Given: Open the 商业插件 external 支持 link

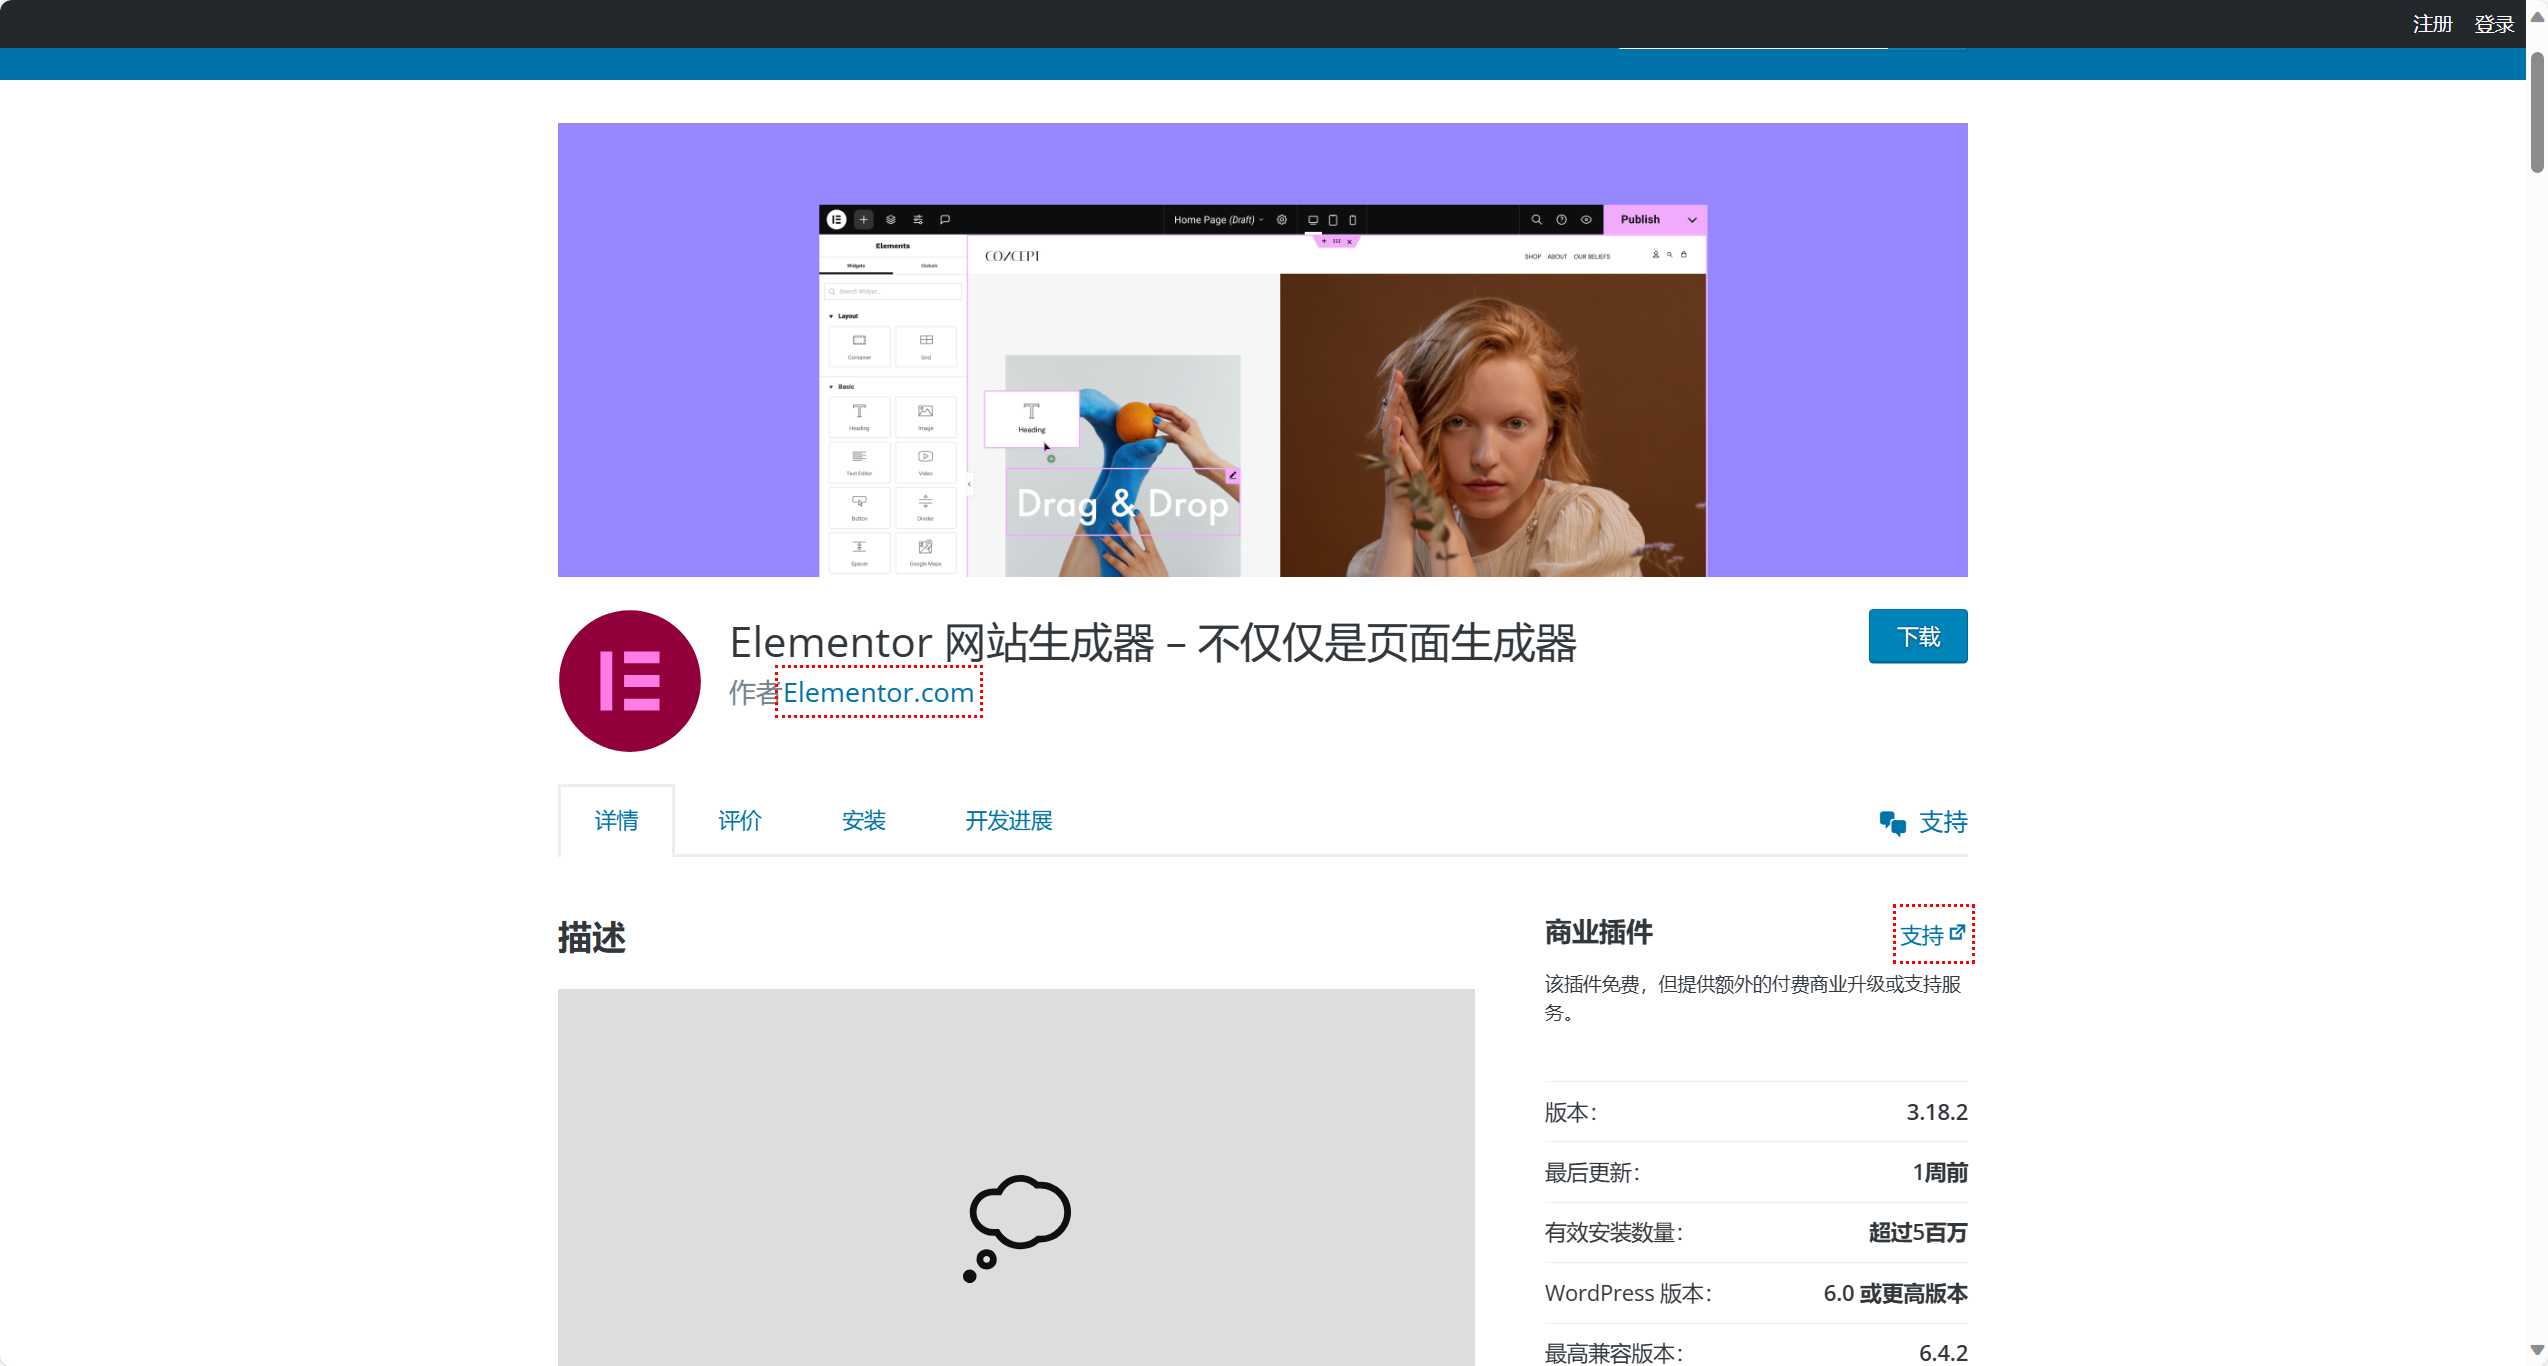Looking at the screenshot, I should (1933, 935).
